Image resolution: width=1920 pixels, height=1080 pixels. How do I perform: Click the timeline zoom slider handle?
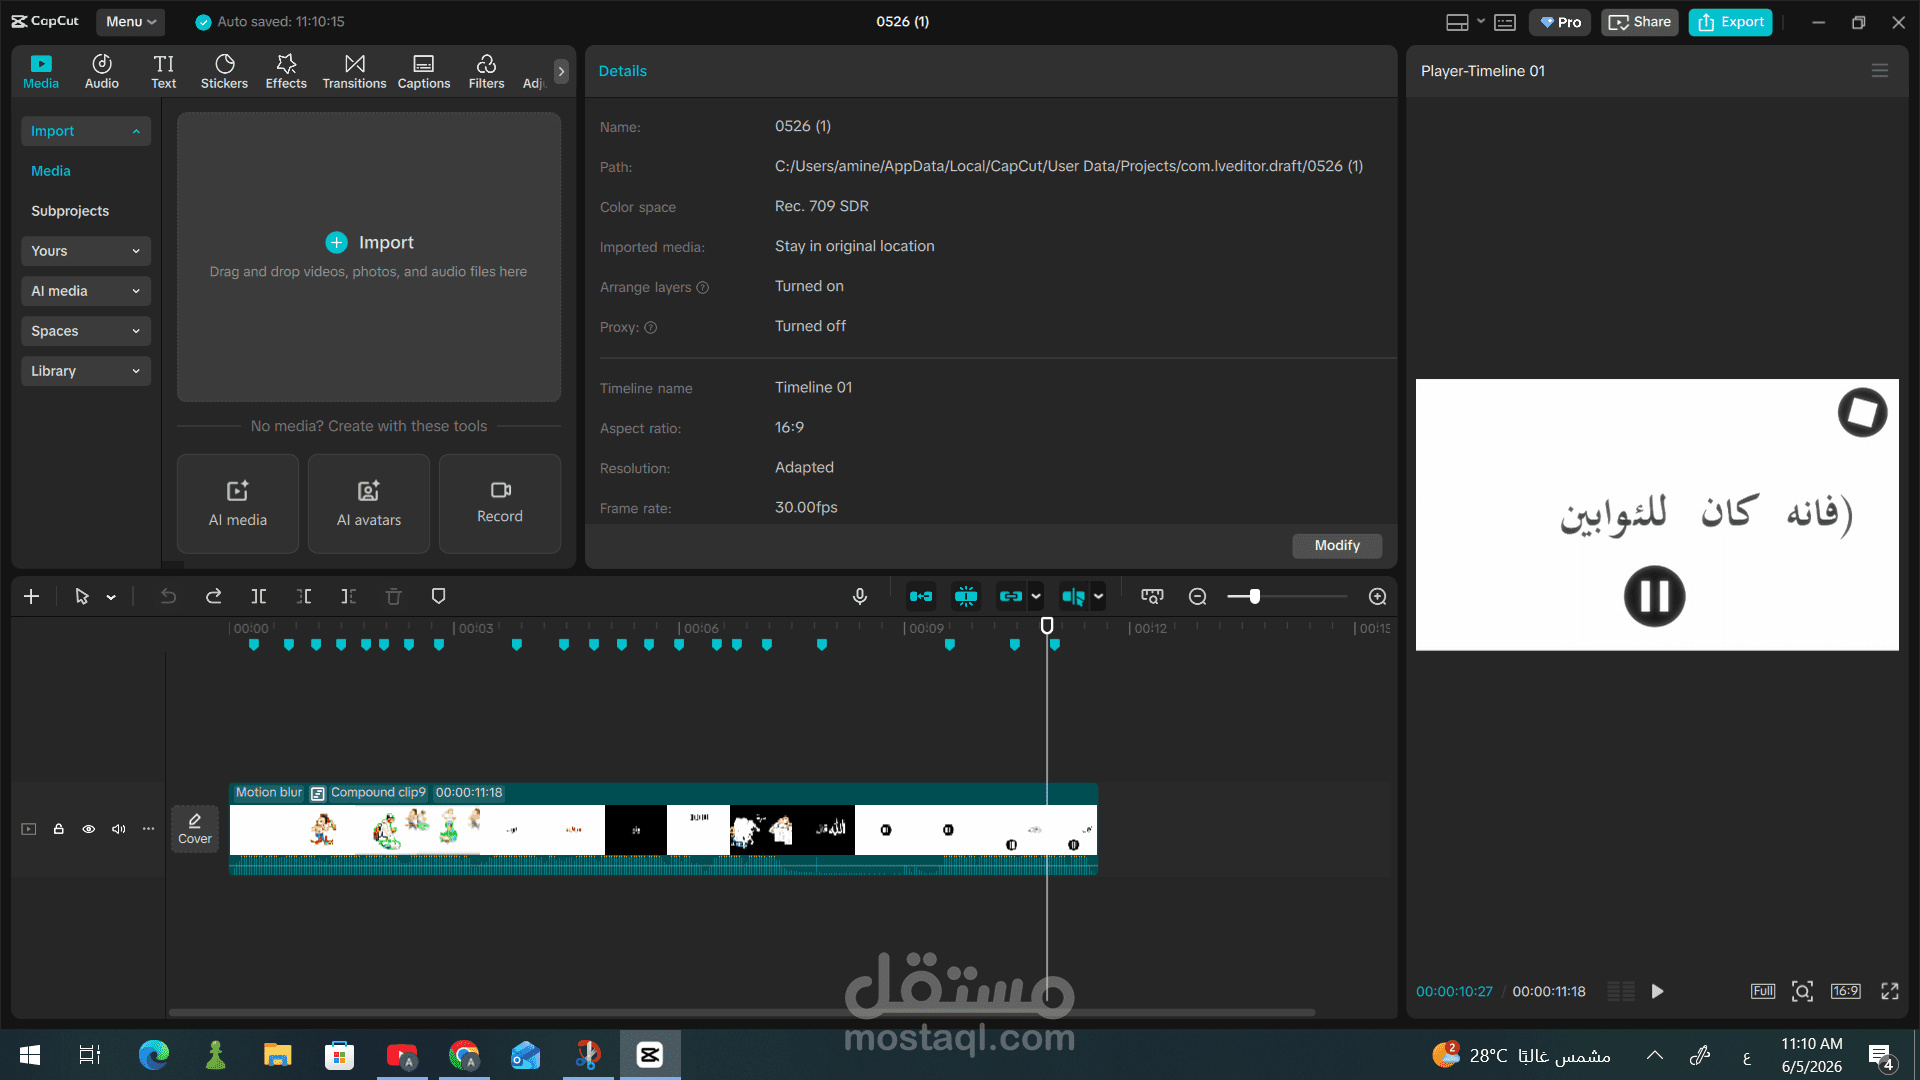click(1254, 597)
